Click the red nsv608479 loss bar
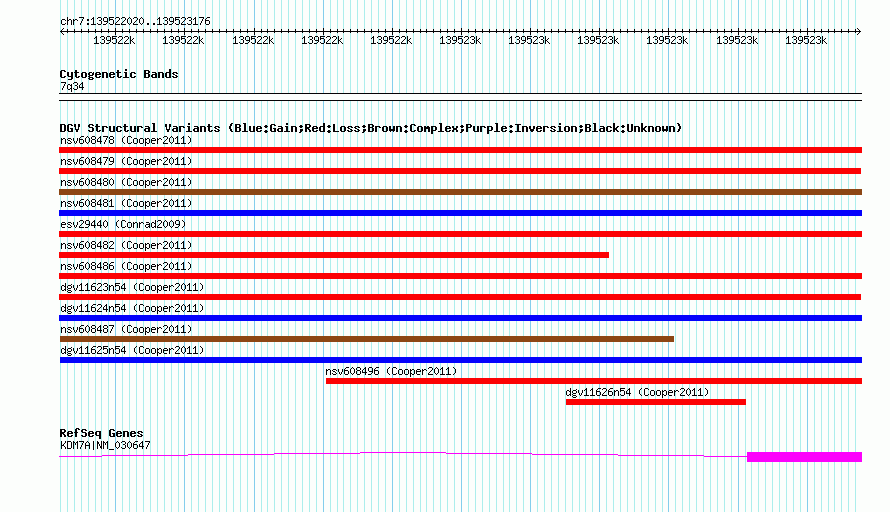The height and width of the screenshot is (512, 890). click(460, 171)
